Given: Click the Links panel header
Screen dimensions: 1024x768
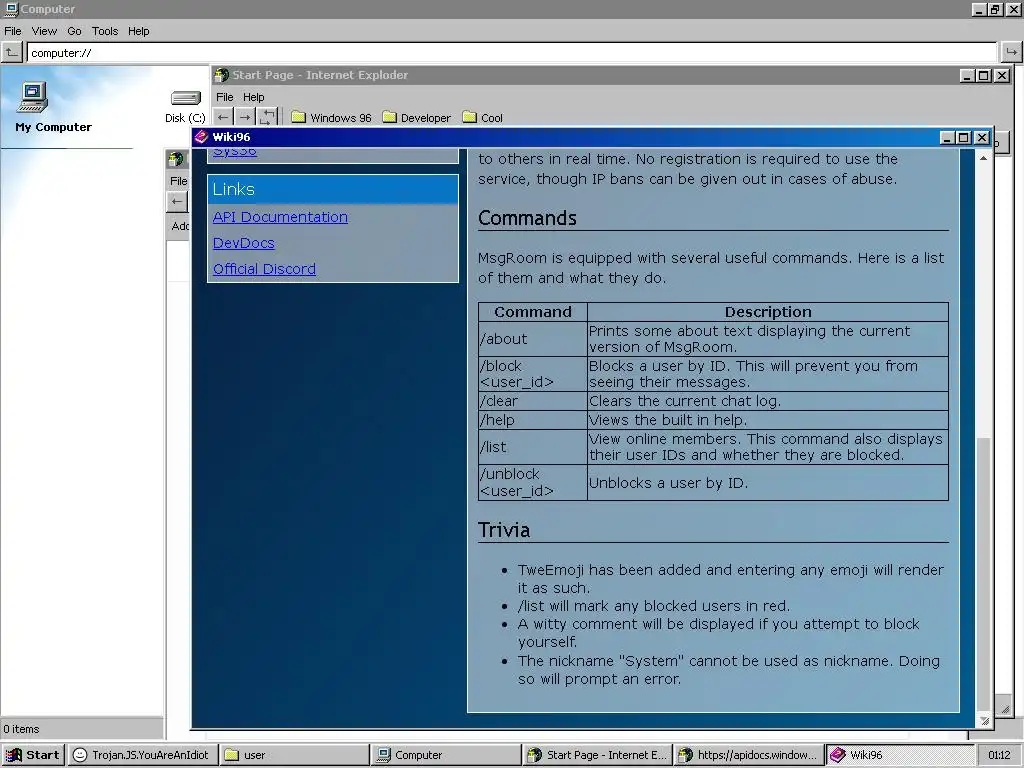Looking at the screenshot, I should click(333, 189).
